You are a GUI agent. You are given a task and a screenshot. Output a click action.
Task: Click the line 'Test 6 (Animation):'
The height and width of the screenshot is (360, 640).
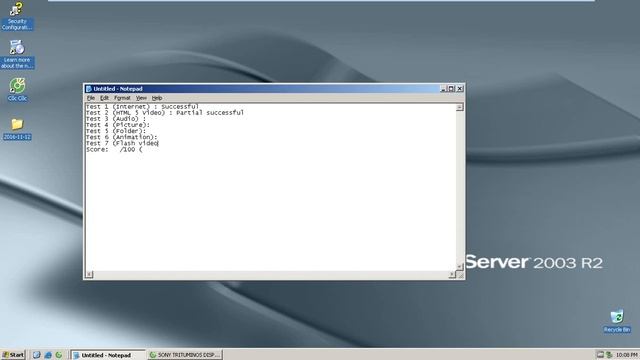[122, 137]
